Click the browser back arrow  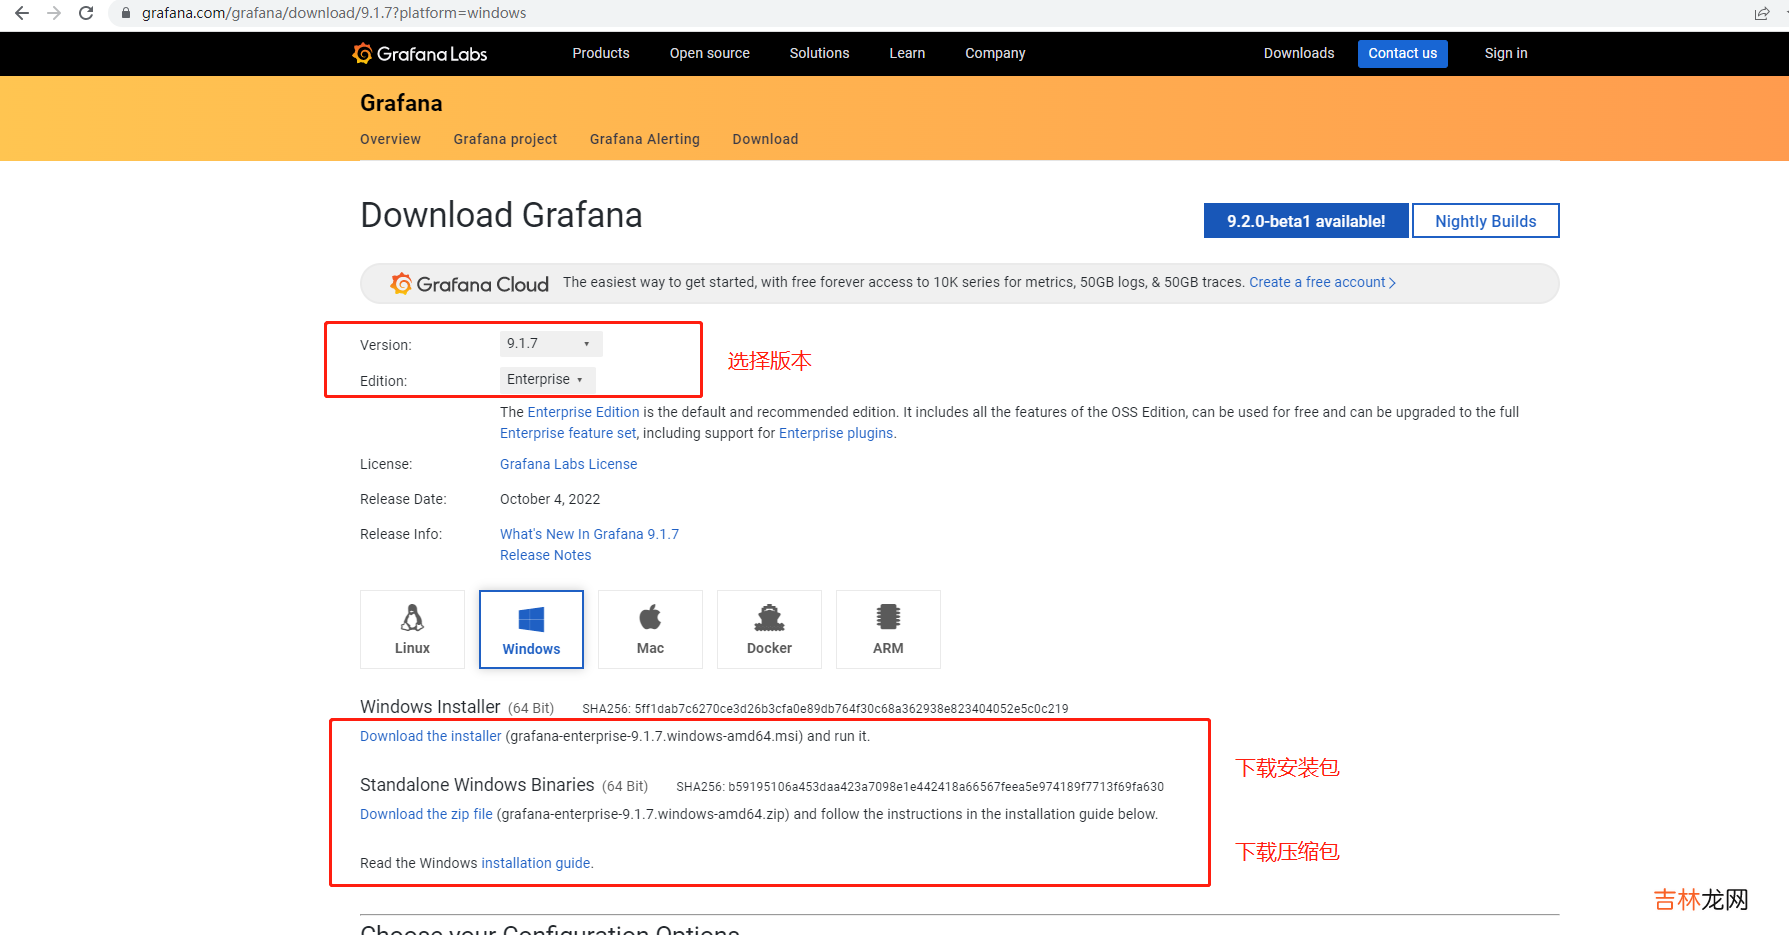[22, 13]
